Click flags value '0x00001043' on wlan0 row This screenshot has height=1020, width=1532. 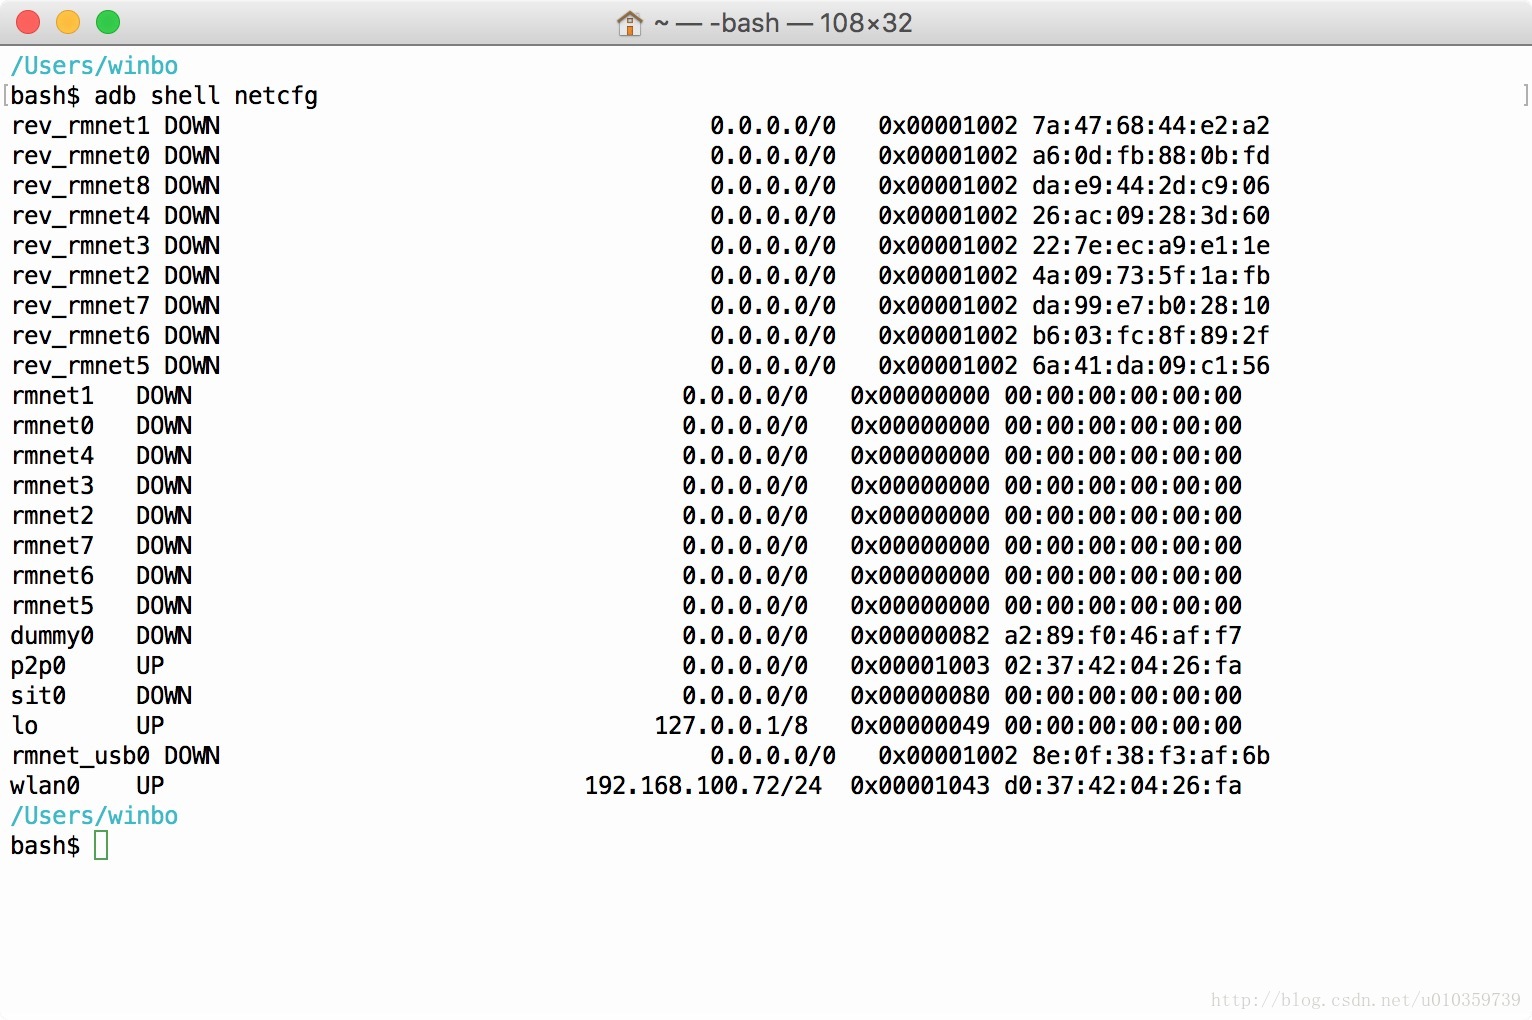(920, 786)
